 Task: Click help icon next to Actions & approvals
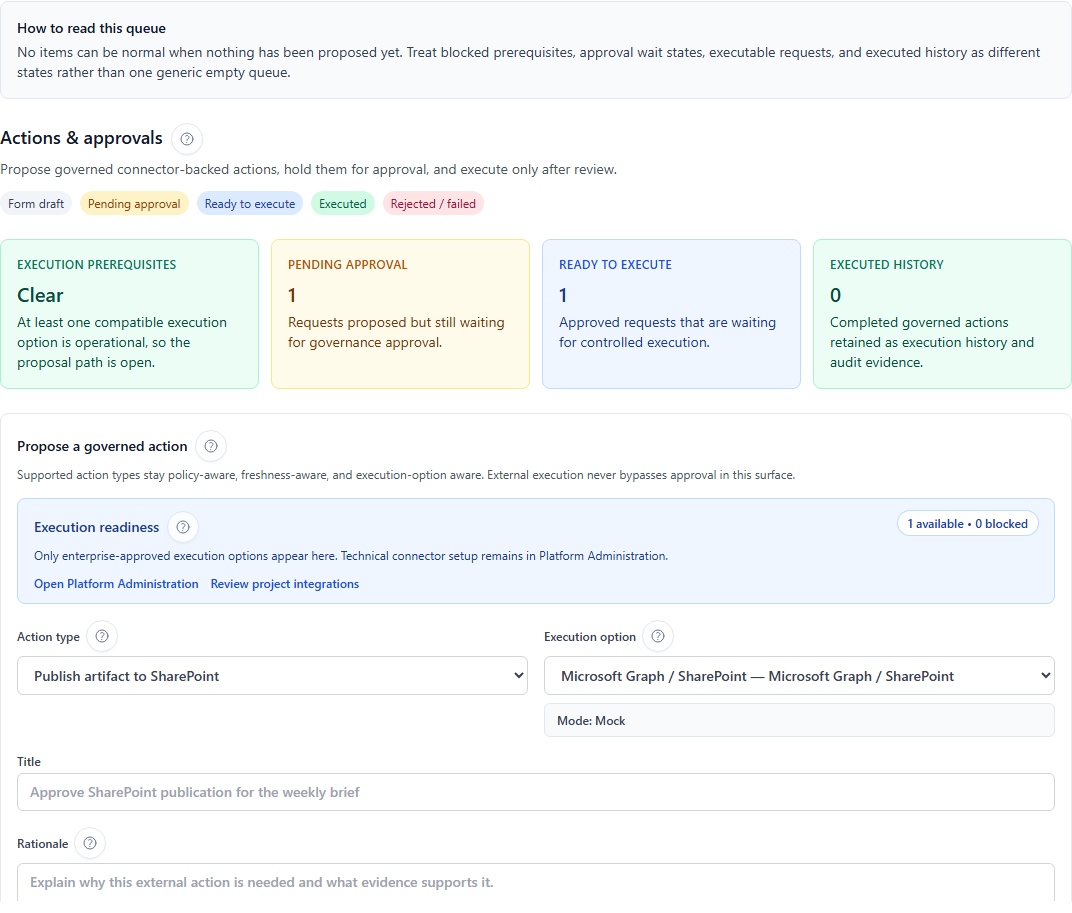(186, 139)
